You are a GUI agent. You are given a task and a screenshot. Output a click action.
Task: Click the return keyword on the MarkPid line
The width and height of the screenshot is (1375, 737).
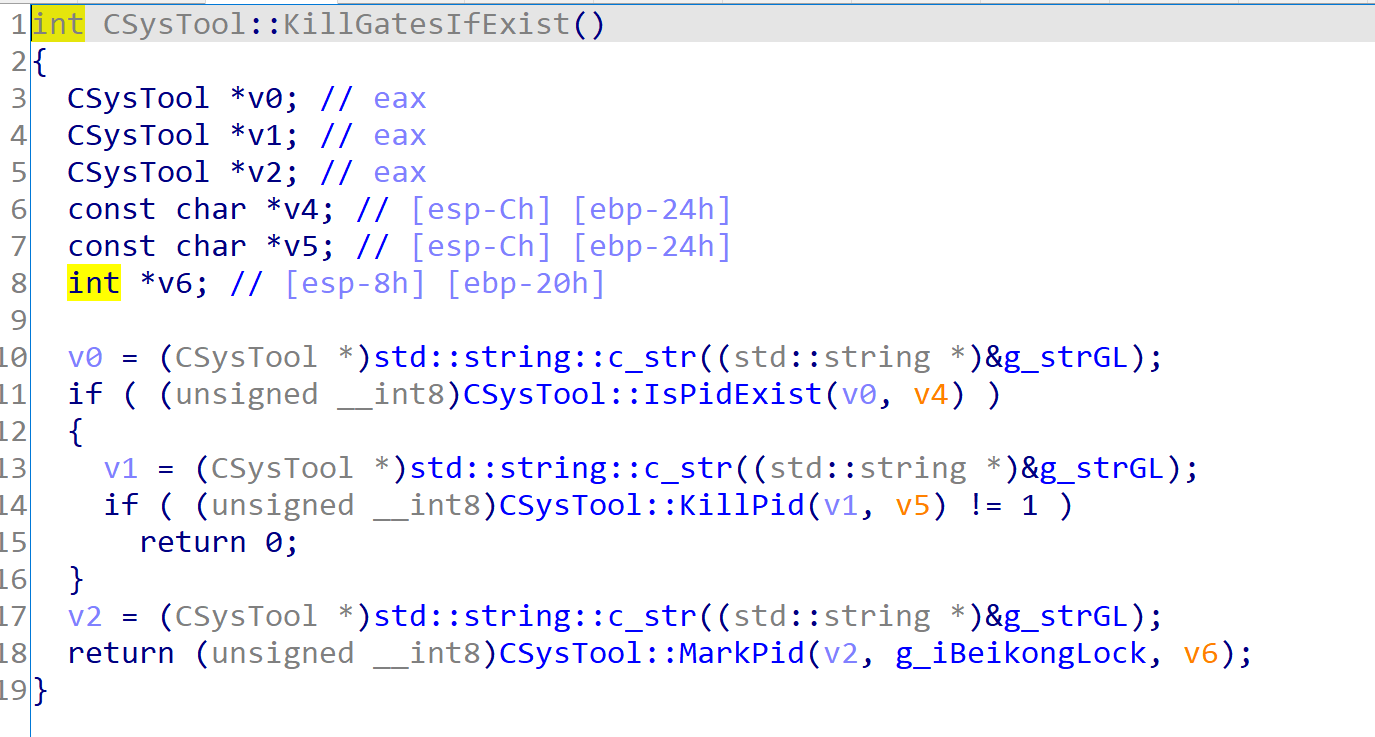121,653
